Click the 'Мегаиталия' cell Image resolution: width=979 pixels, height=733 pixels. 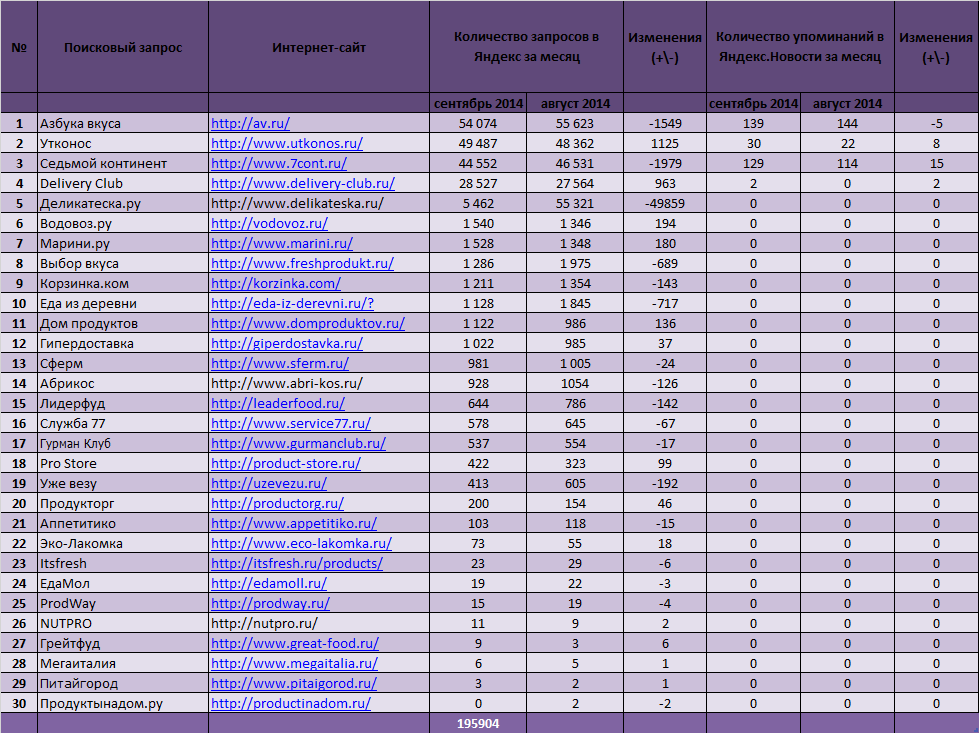(123, 663)
